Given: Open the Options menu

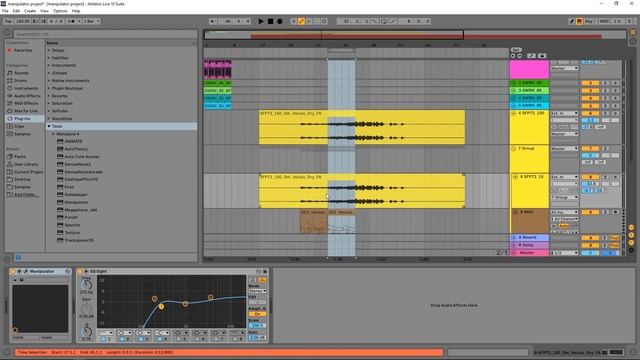Looking at the screenshot, I should pyautogui.click(x=60, y=11).
